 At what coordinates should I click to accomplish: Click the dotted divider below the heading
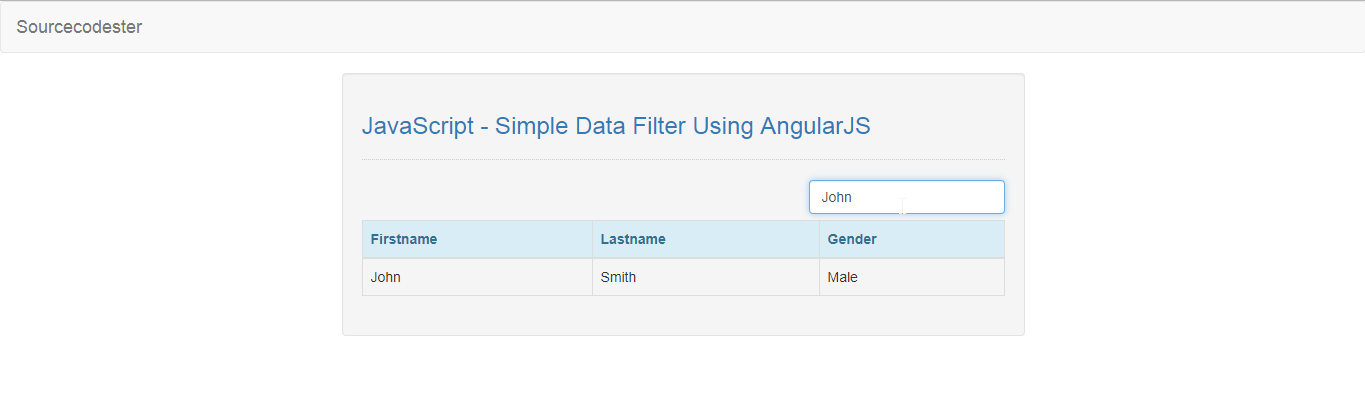pos(683,159)
